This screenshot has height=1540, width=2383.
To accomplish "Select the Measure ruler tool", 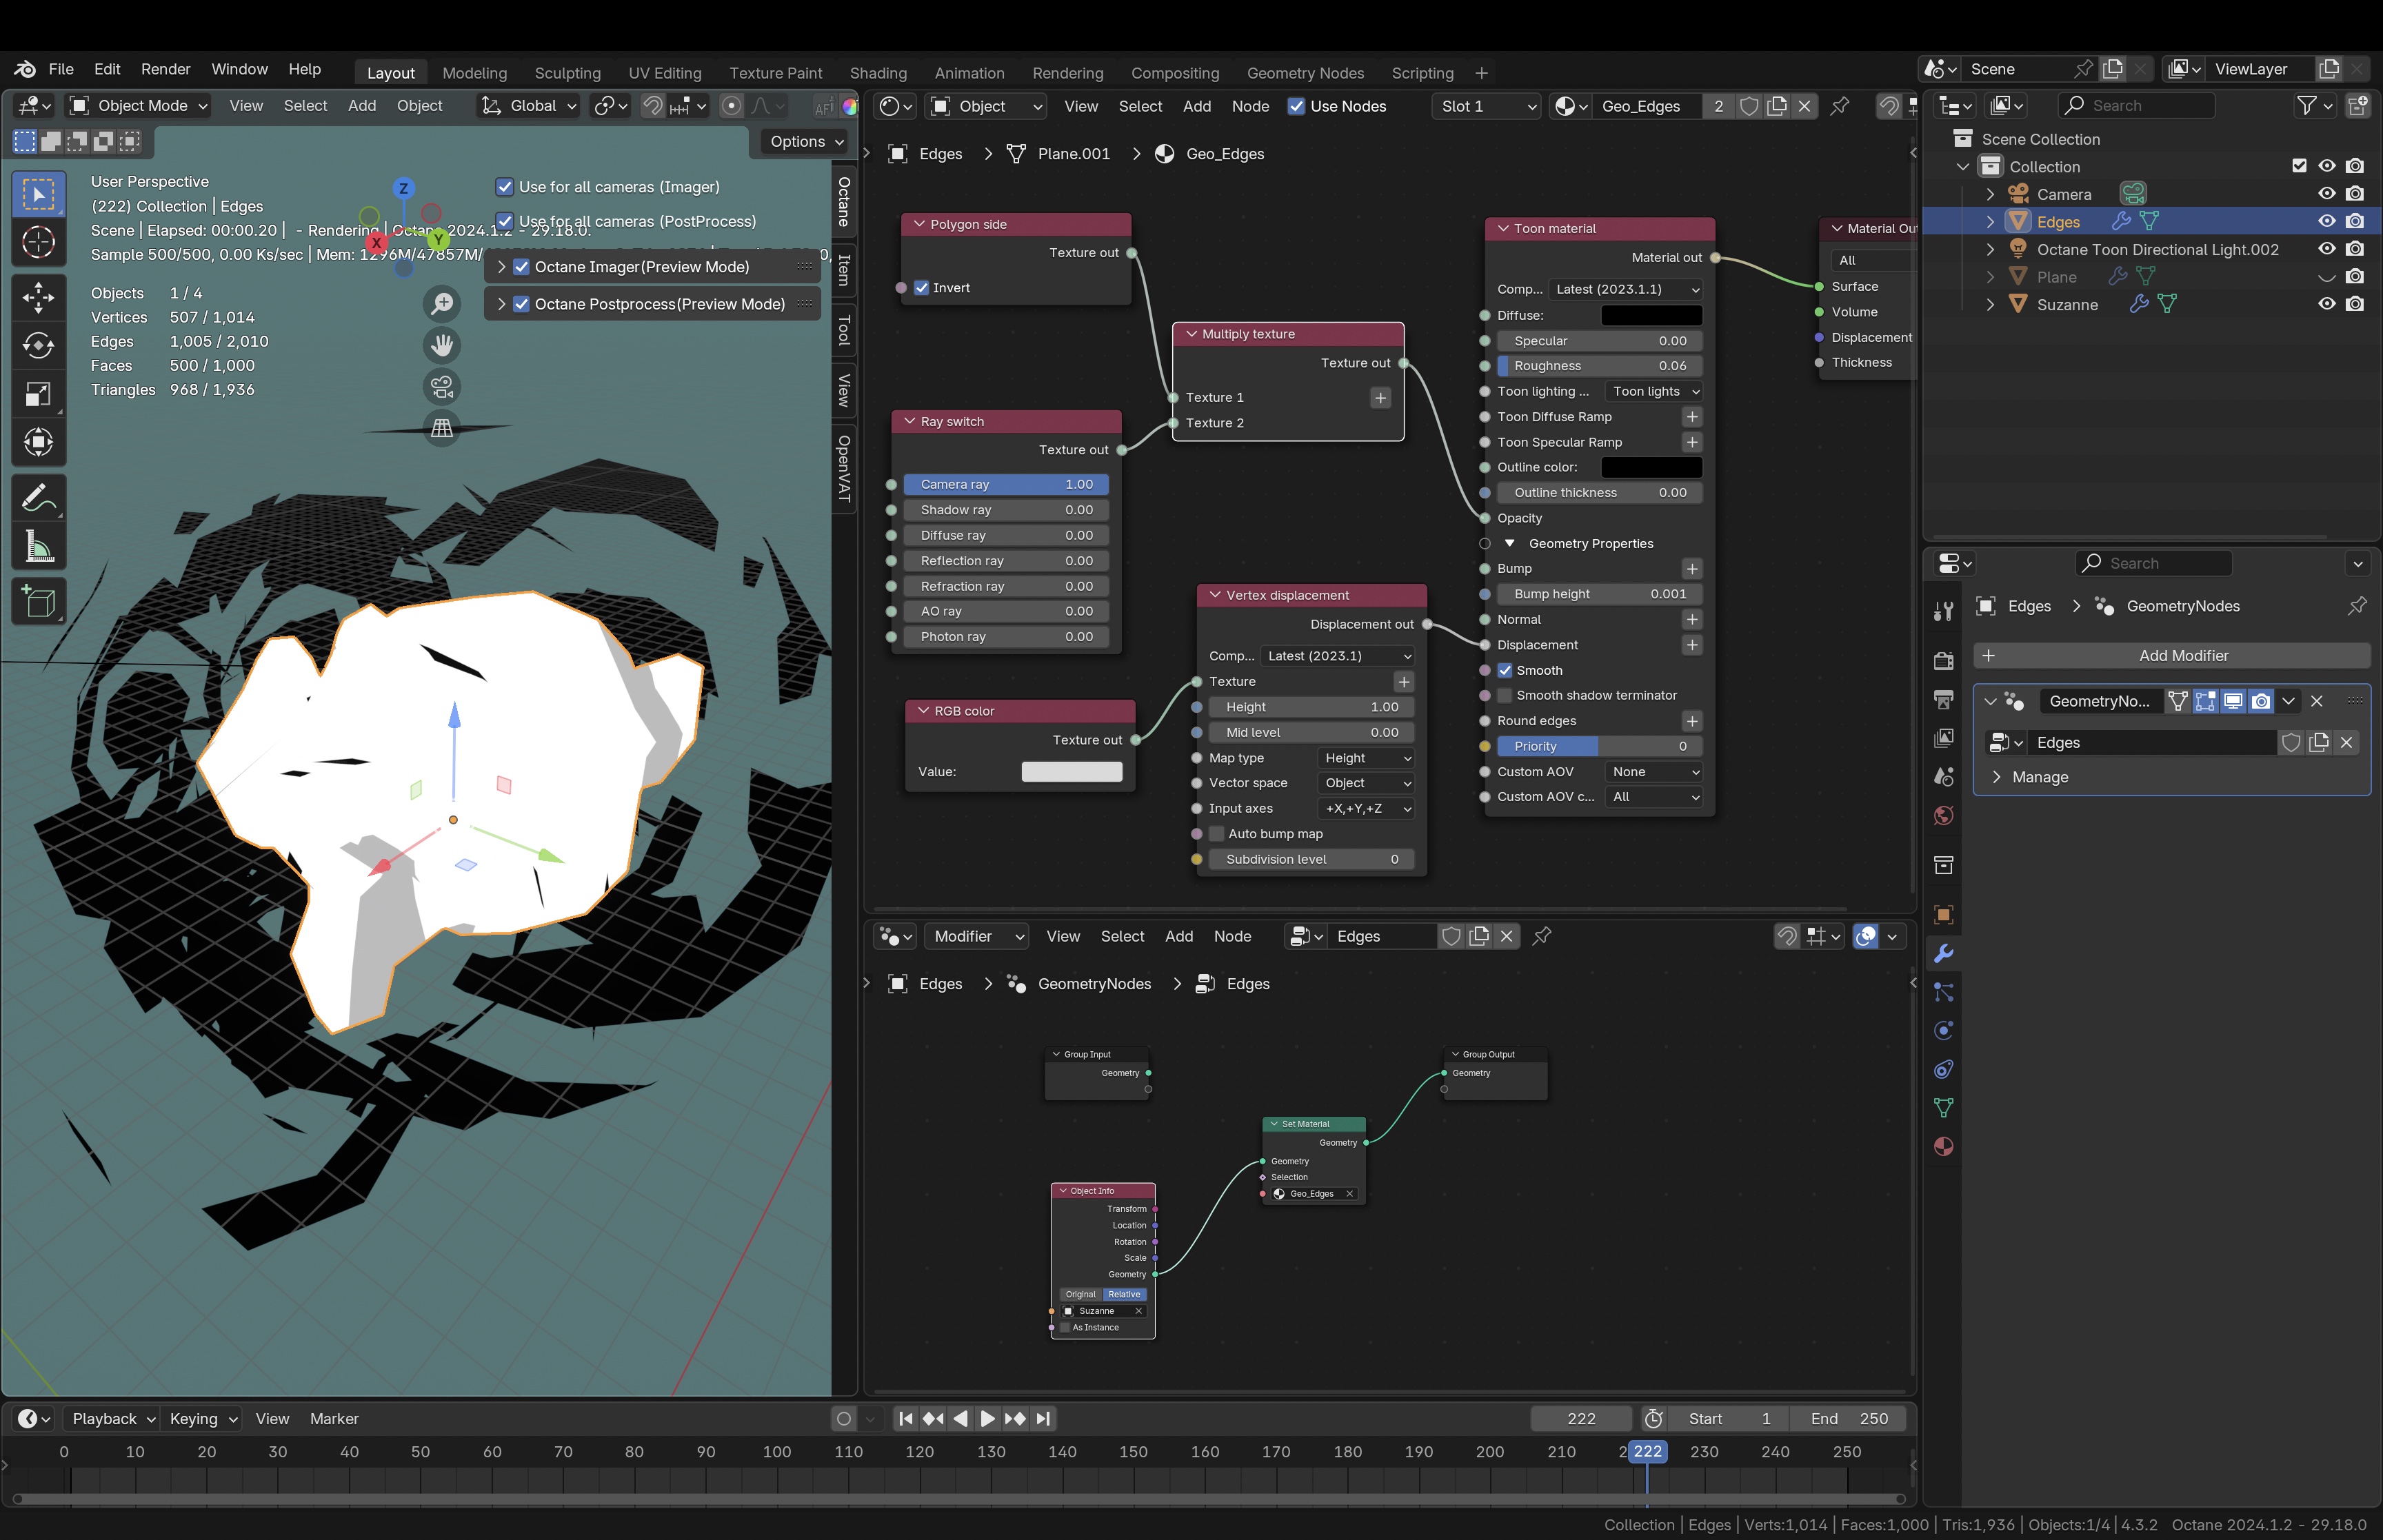I will 38,547.
